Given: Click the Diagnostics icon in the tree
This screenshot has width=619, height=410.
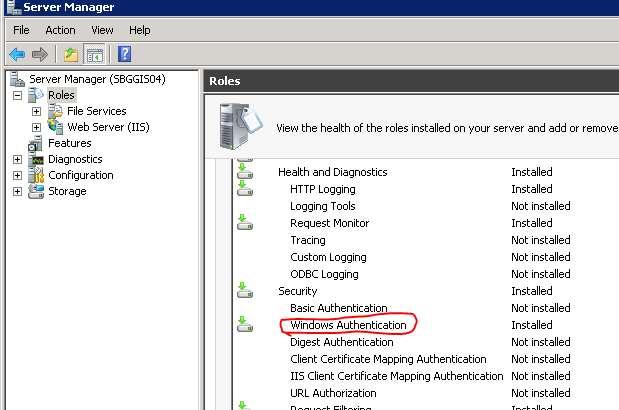Looking at the screenshot, I should (36, 159).
